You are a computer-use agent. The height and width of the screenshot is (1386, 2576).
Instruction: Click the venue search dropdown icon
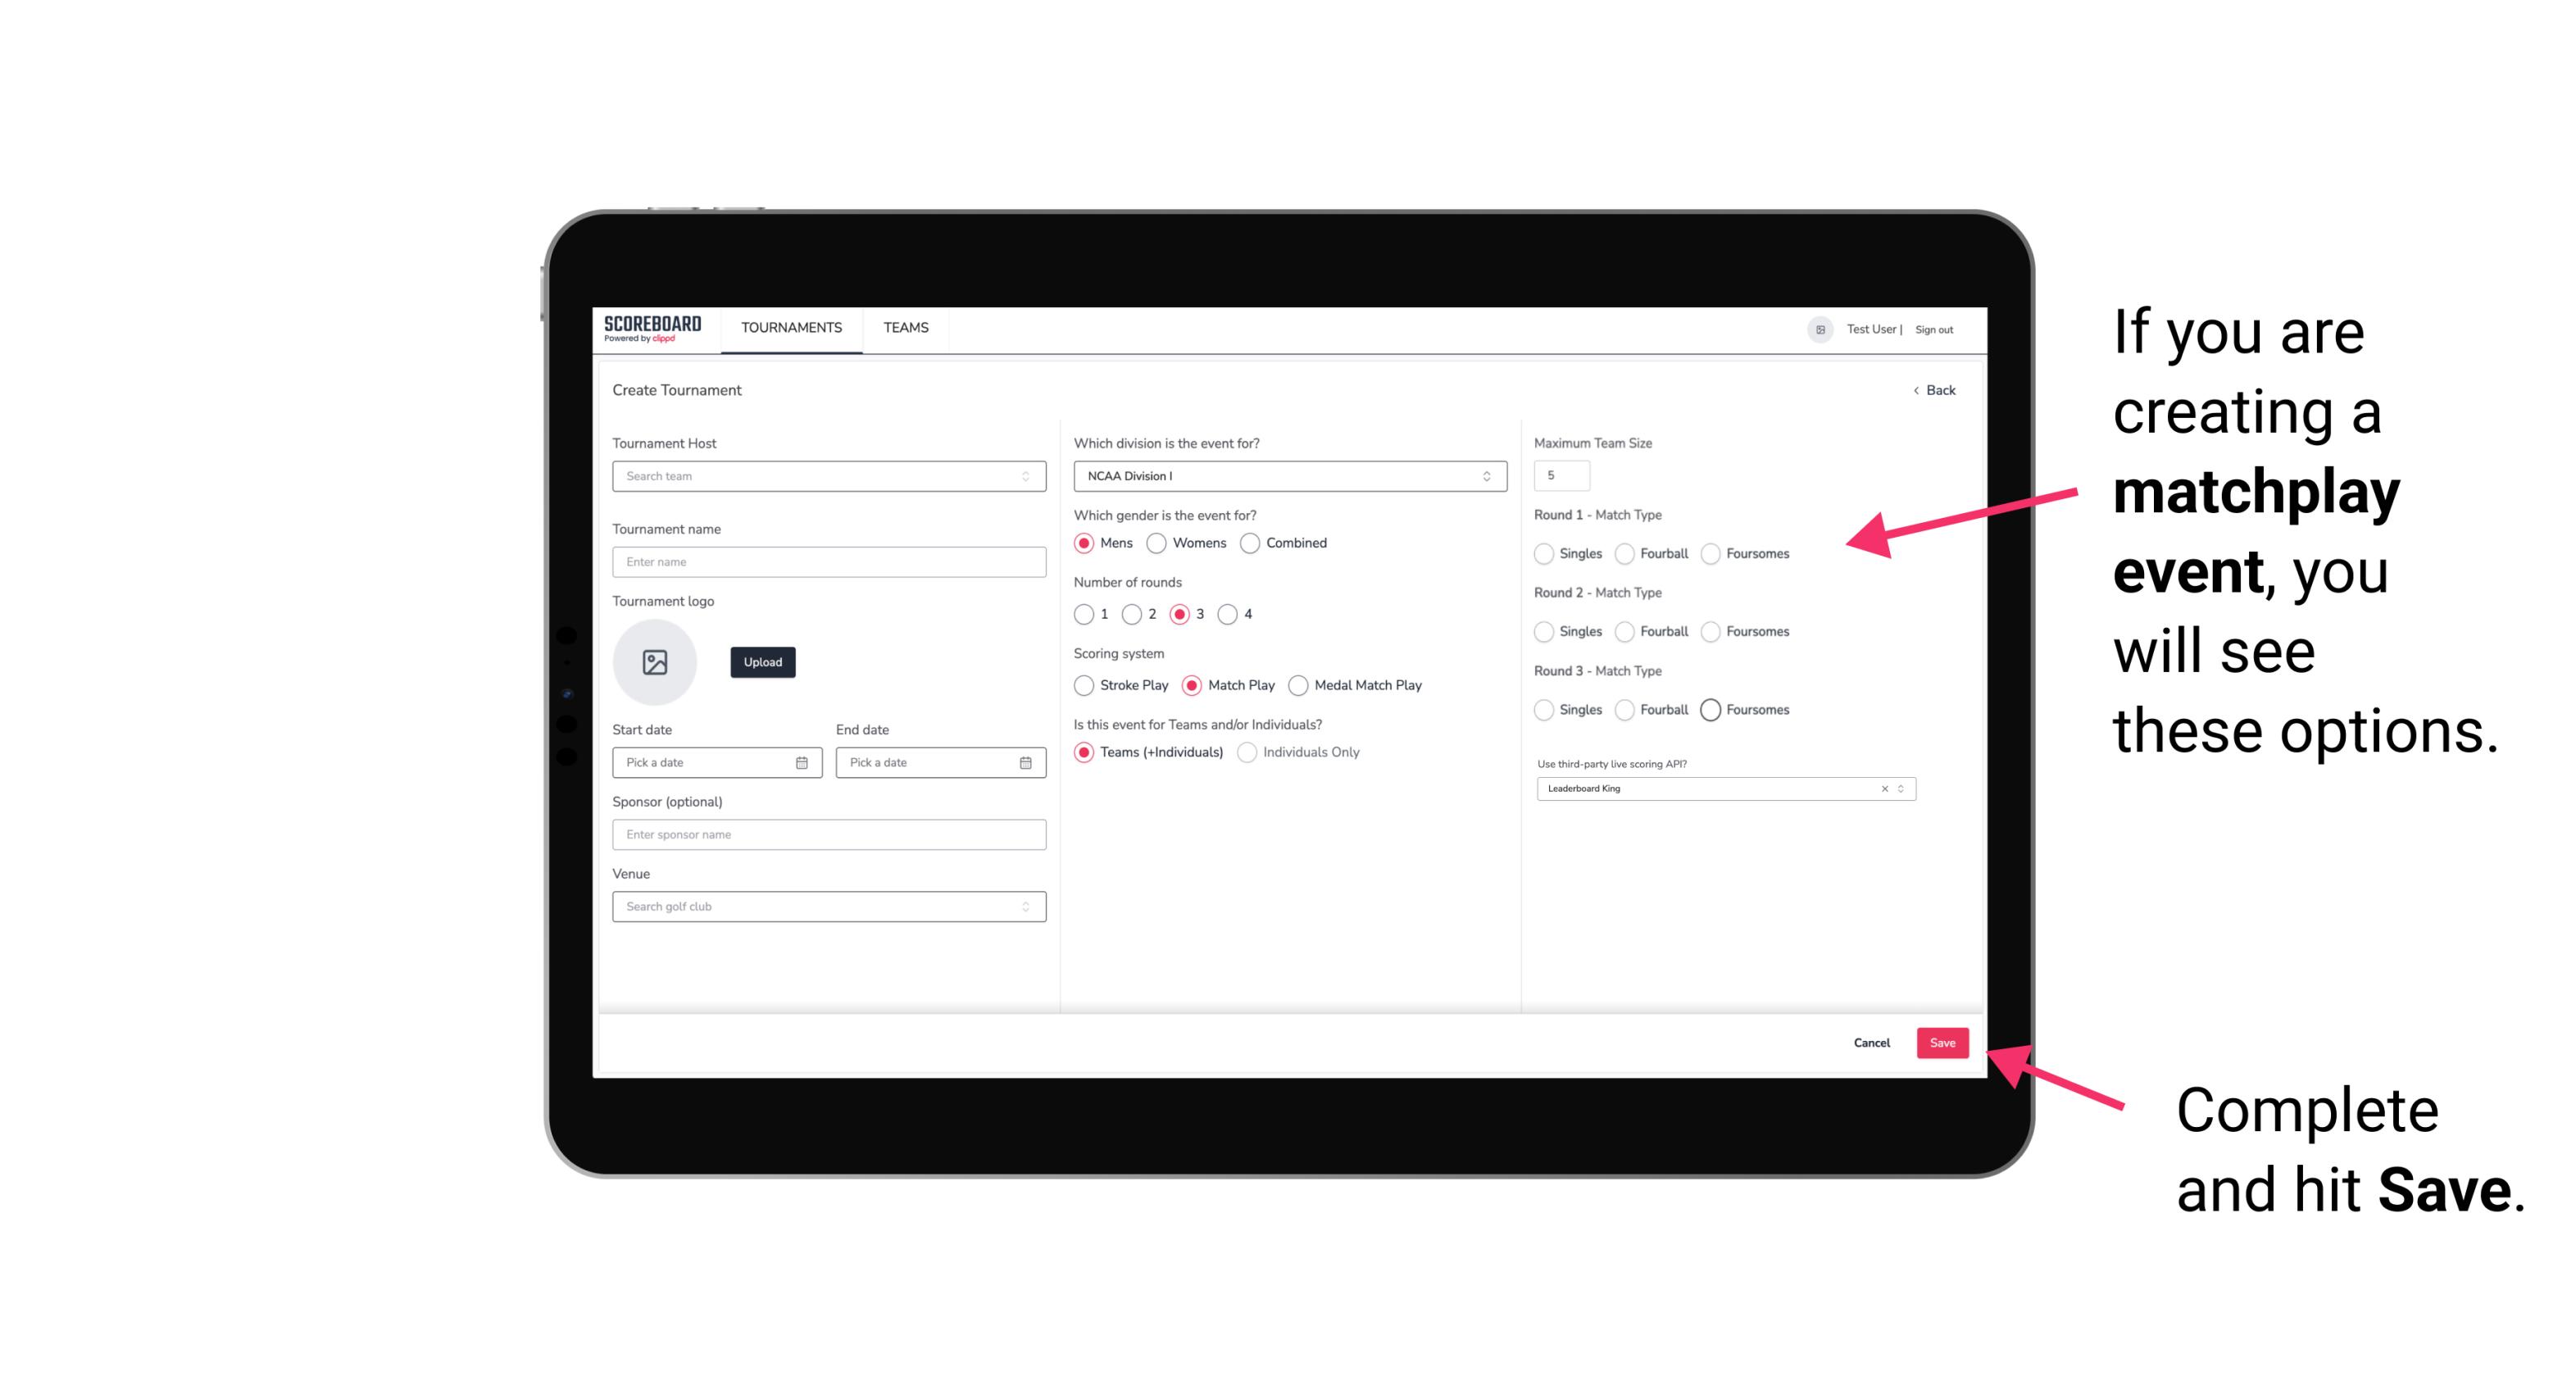(x=1024, y=907)
